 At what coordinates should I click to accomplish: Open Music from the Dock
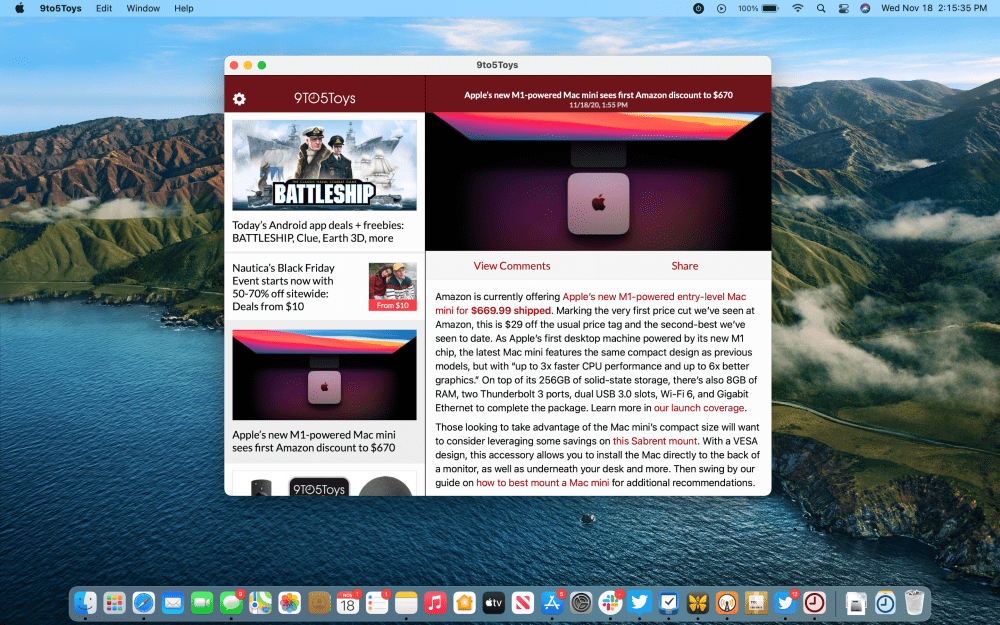(x=435, y=602)
